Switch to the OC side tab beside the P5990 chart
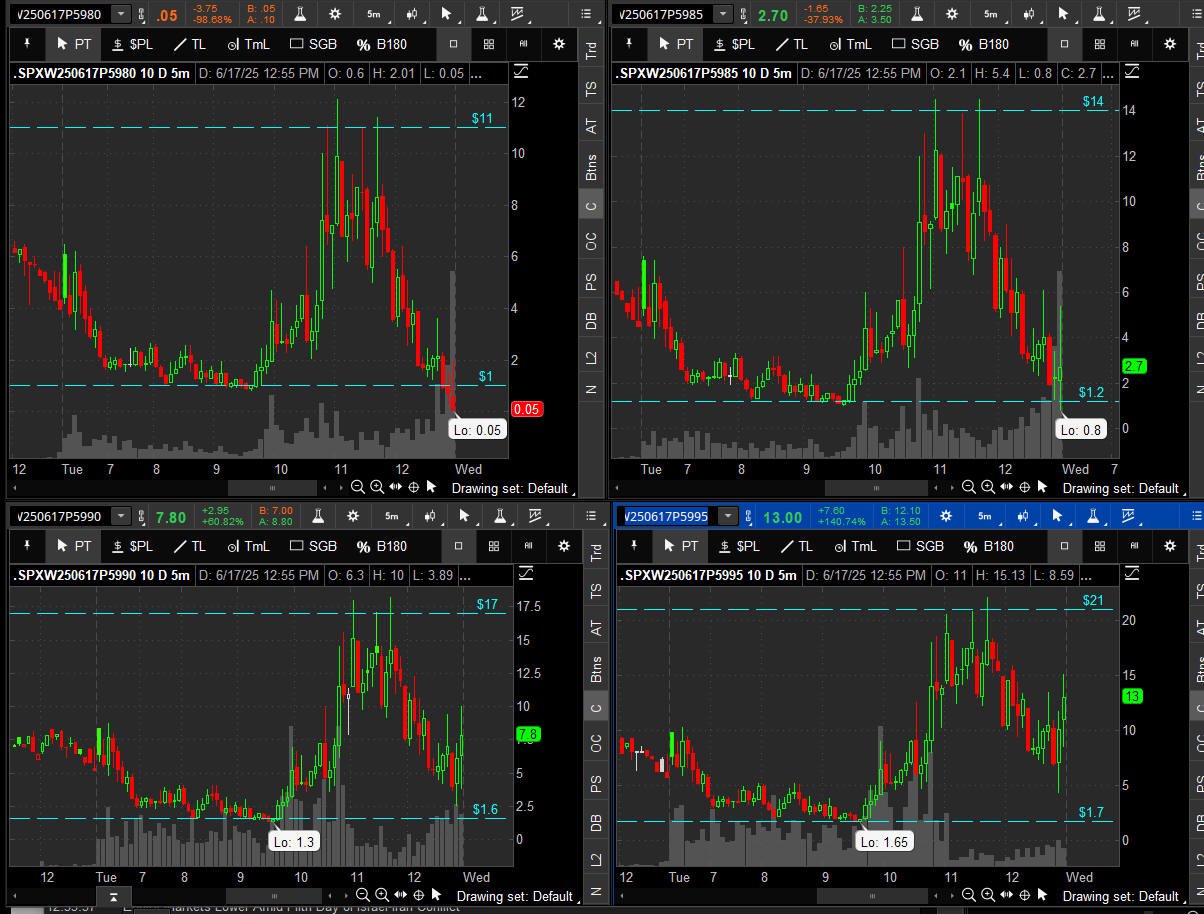1204x914 pixels. point(596,743)
